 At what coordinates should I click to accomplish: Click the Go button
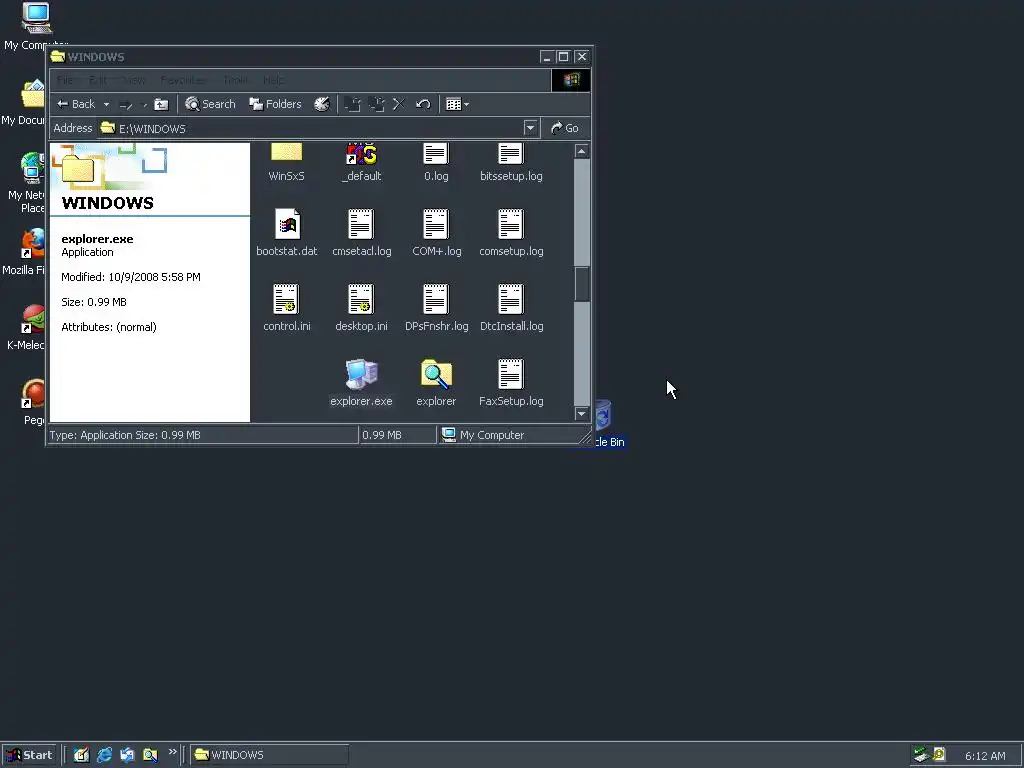point(565,128)
